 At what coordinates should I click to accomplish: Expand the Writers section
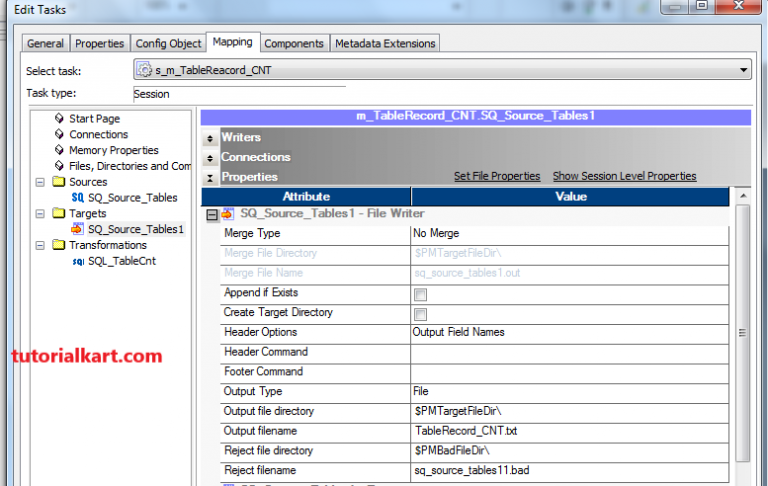pyautogui.click(x=209, y=139)
